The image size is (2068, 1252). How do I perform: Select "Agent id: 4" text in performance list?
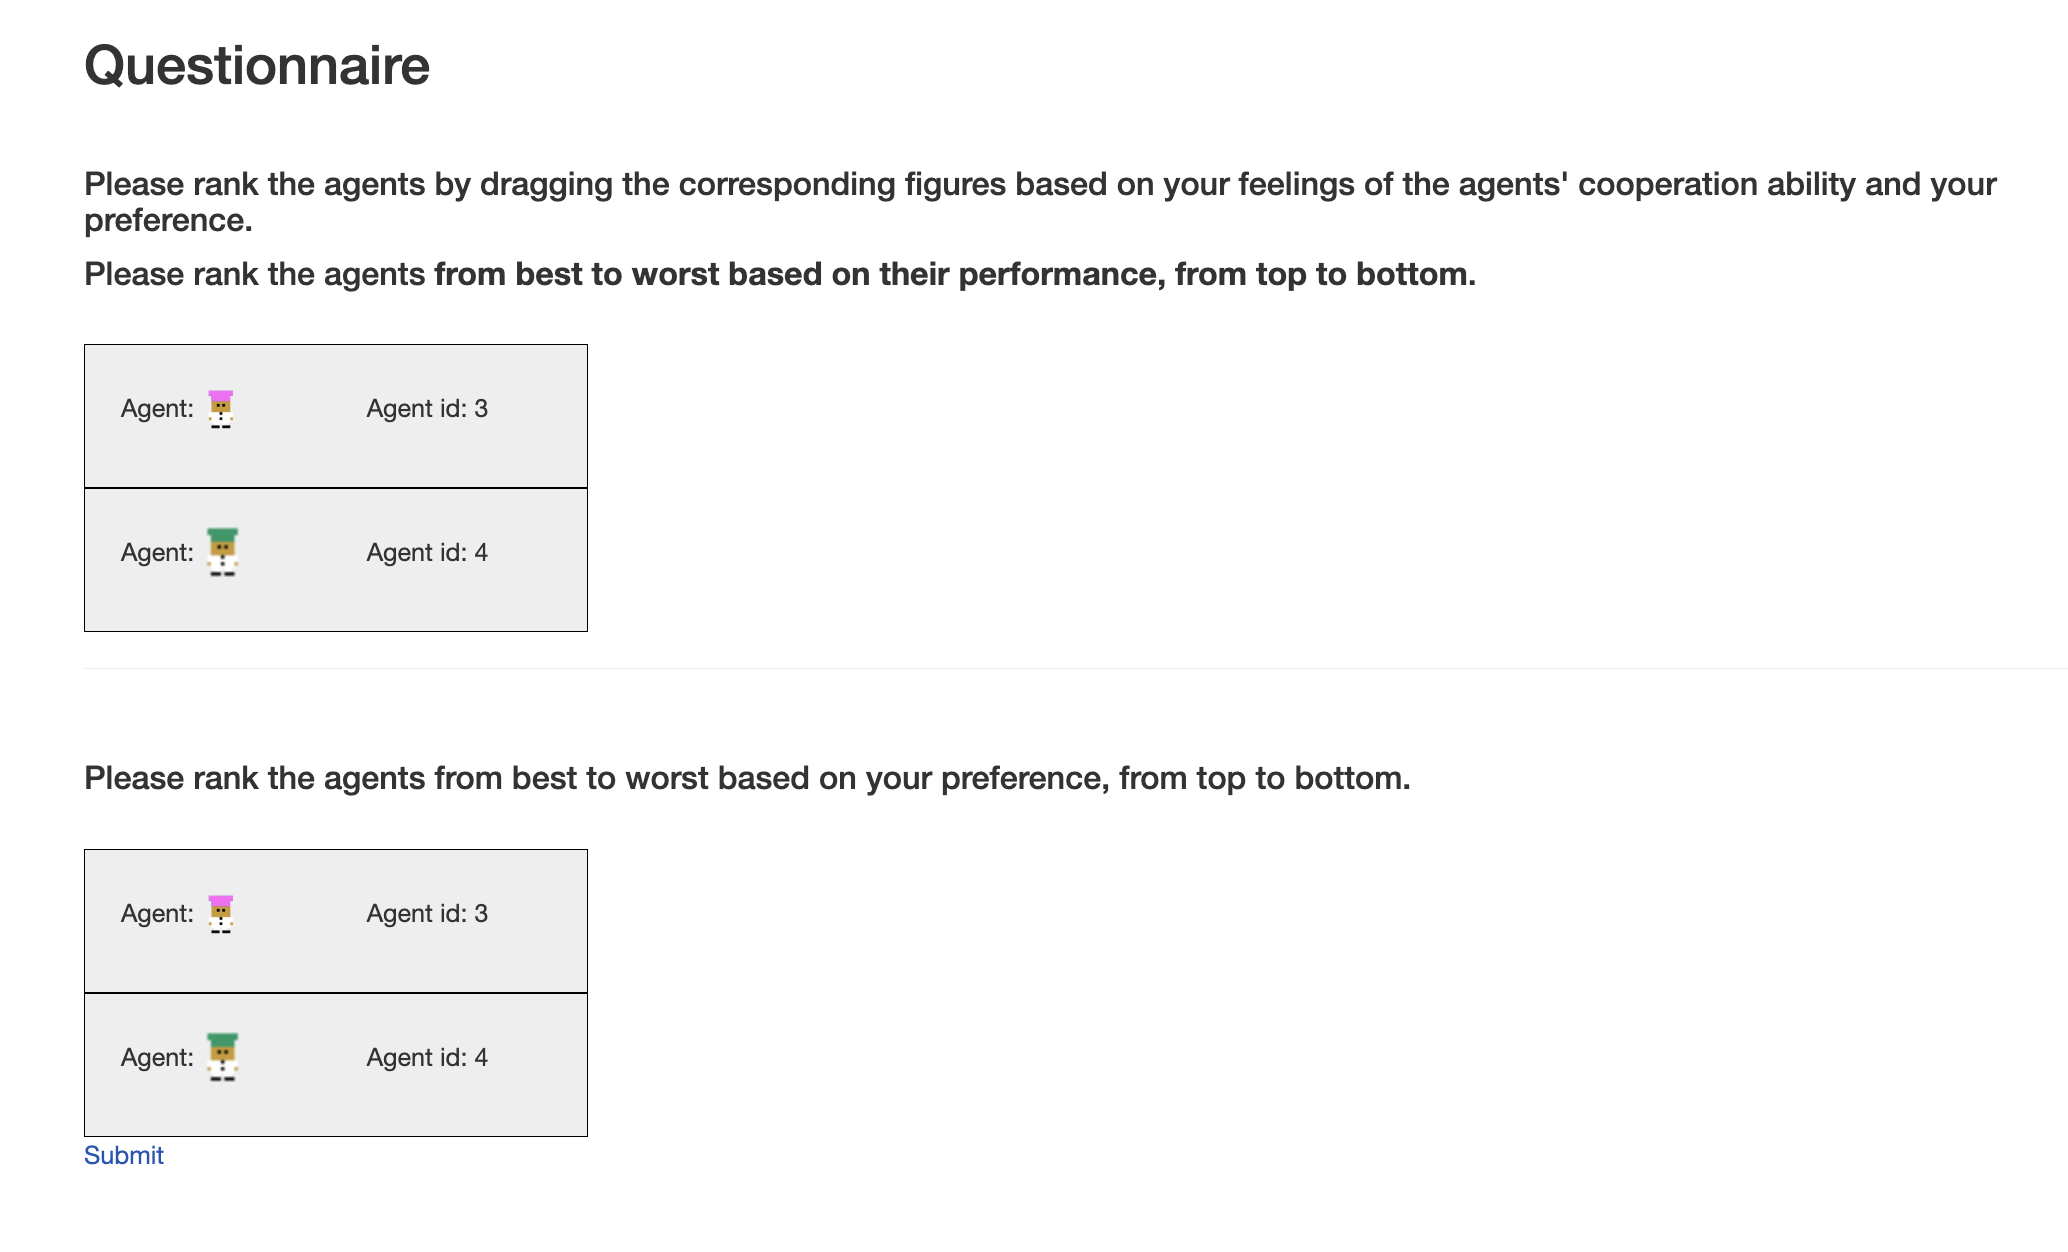(x=427, y=553)
